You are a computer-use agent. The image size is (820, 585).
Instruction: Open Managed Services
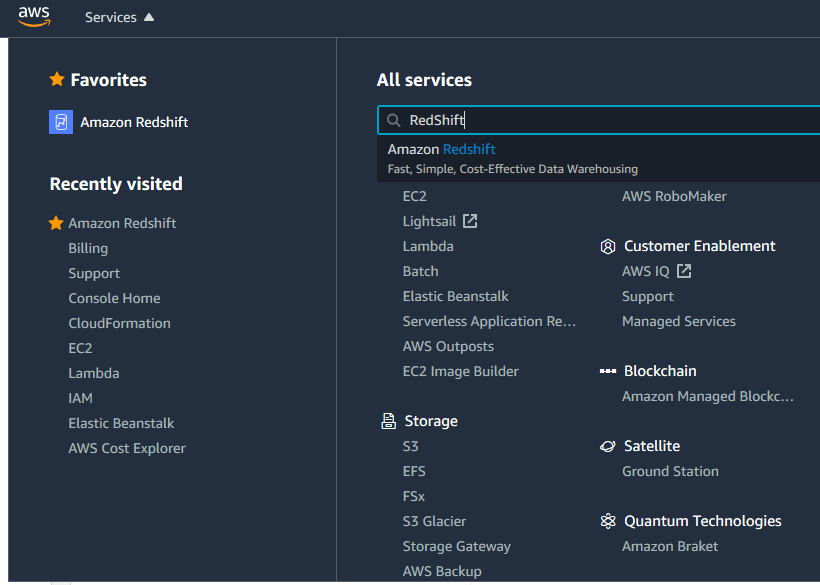pyautogui.click(x=679, y=322)
